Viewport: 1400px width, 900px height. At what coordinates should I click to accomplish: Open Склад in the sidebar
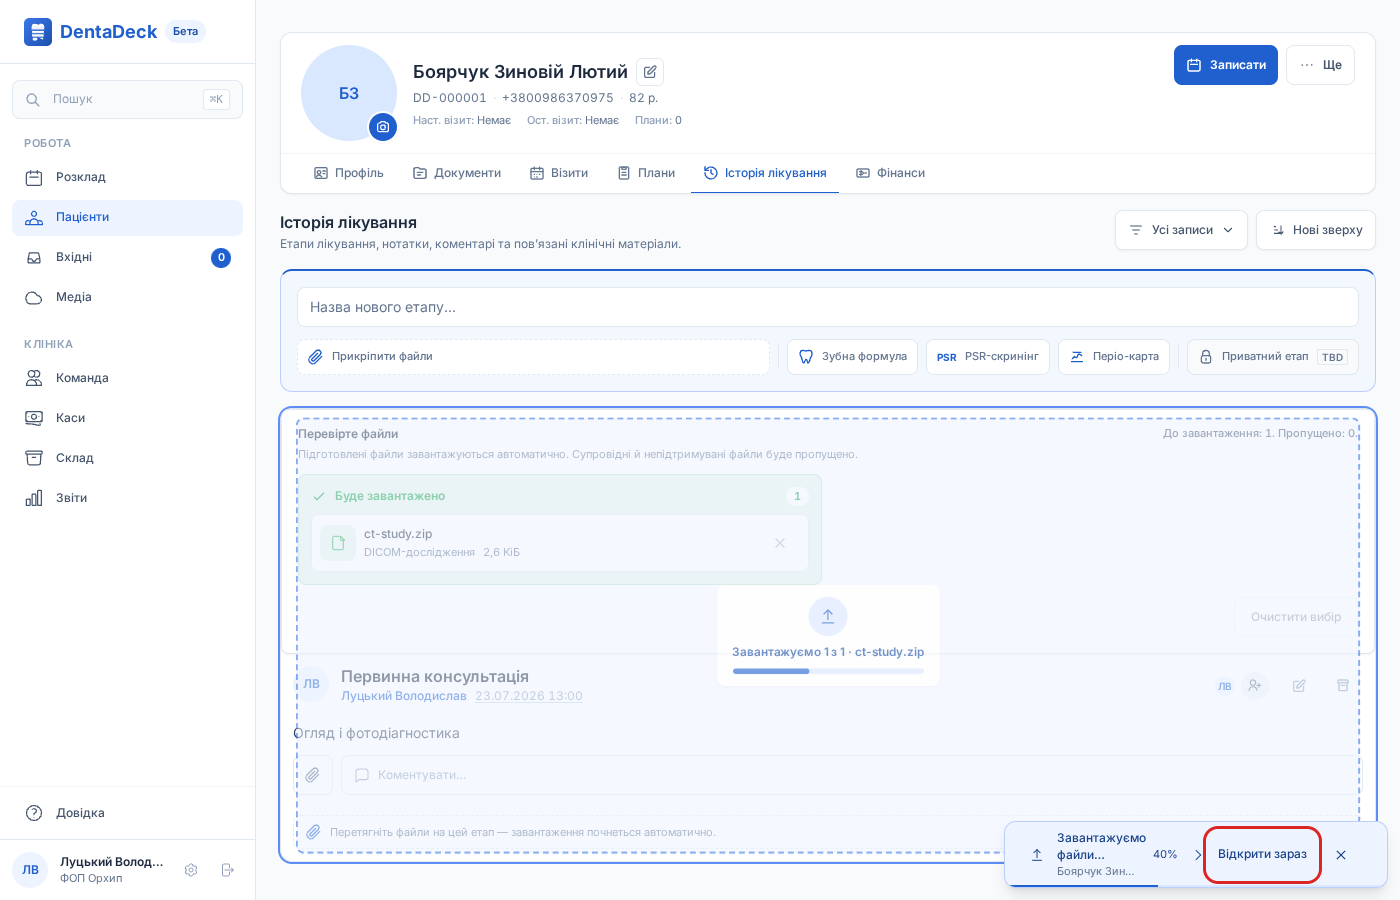tap(127, 458)
